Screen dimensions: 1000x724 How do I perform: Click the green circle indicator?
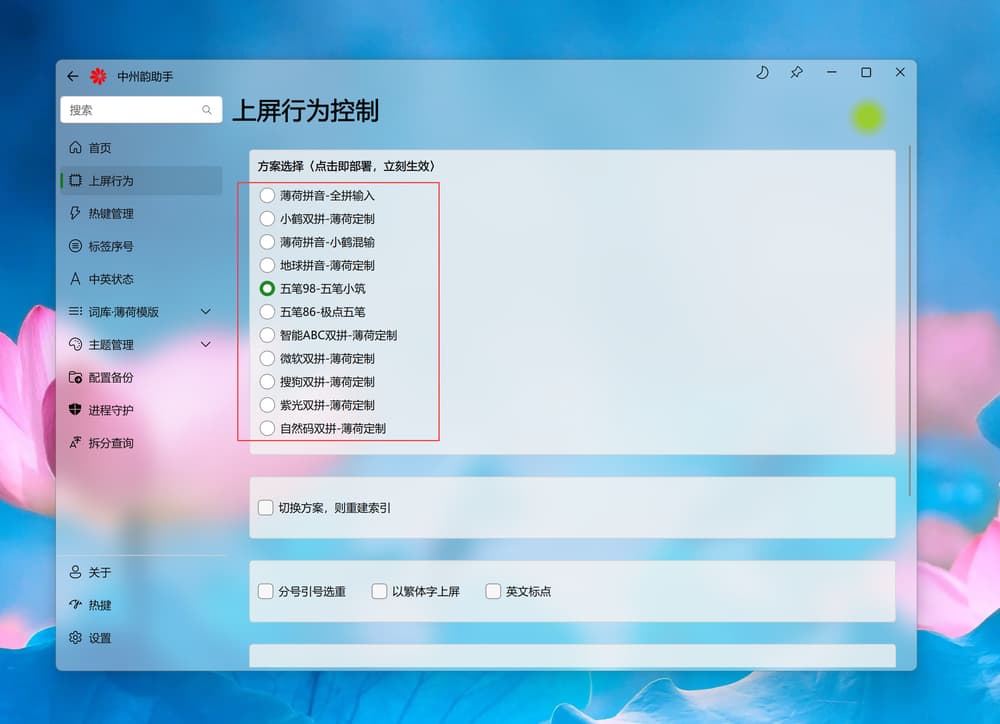click(867, 118)
